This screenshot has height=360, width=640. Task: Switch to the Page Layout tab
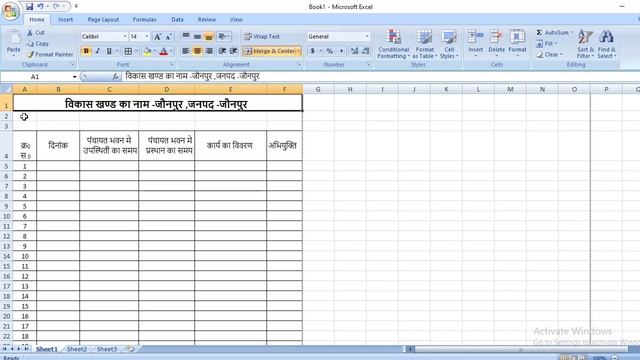click(x=103, y=19)
